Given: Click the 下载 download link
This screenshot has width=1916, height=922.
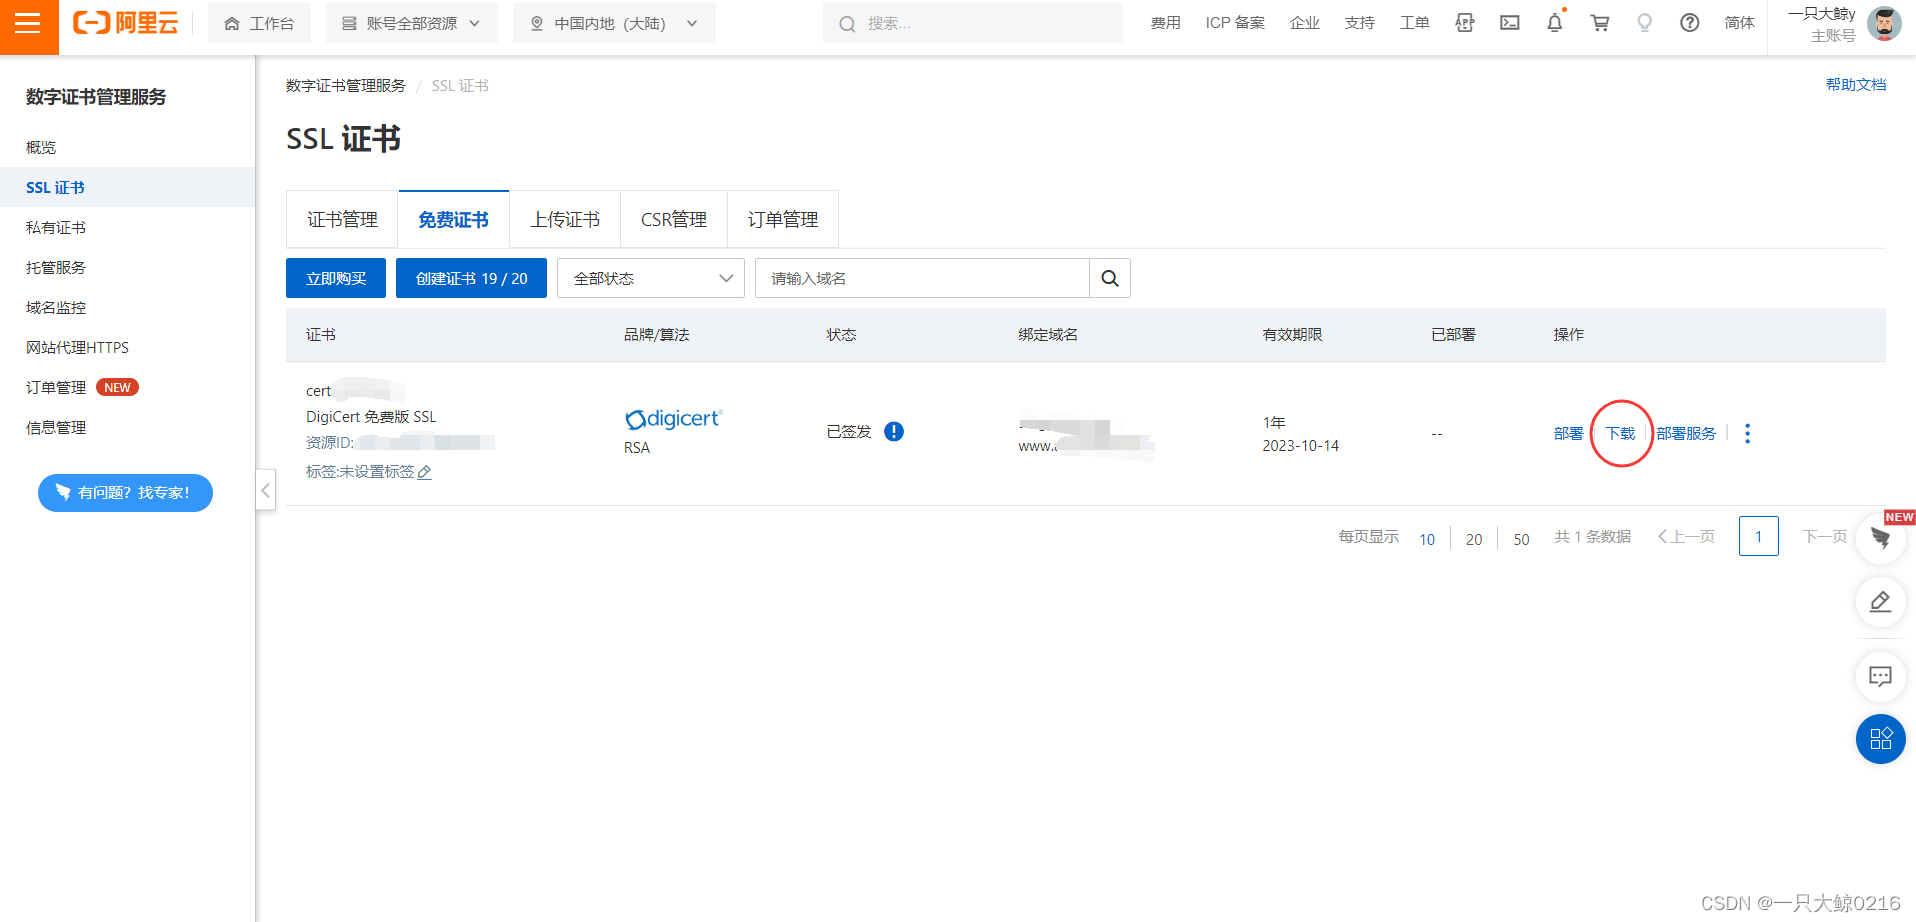Looking at the screenshot, I should pyautogui.click(x=1620, y=433).
